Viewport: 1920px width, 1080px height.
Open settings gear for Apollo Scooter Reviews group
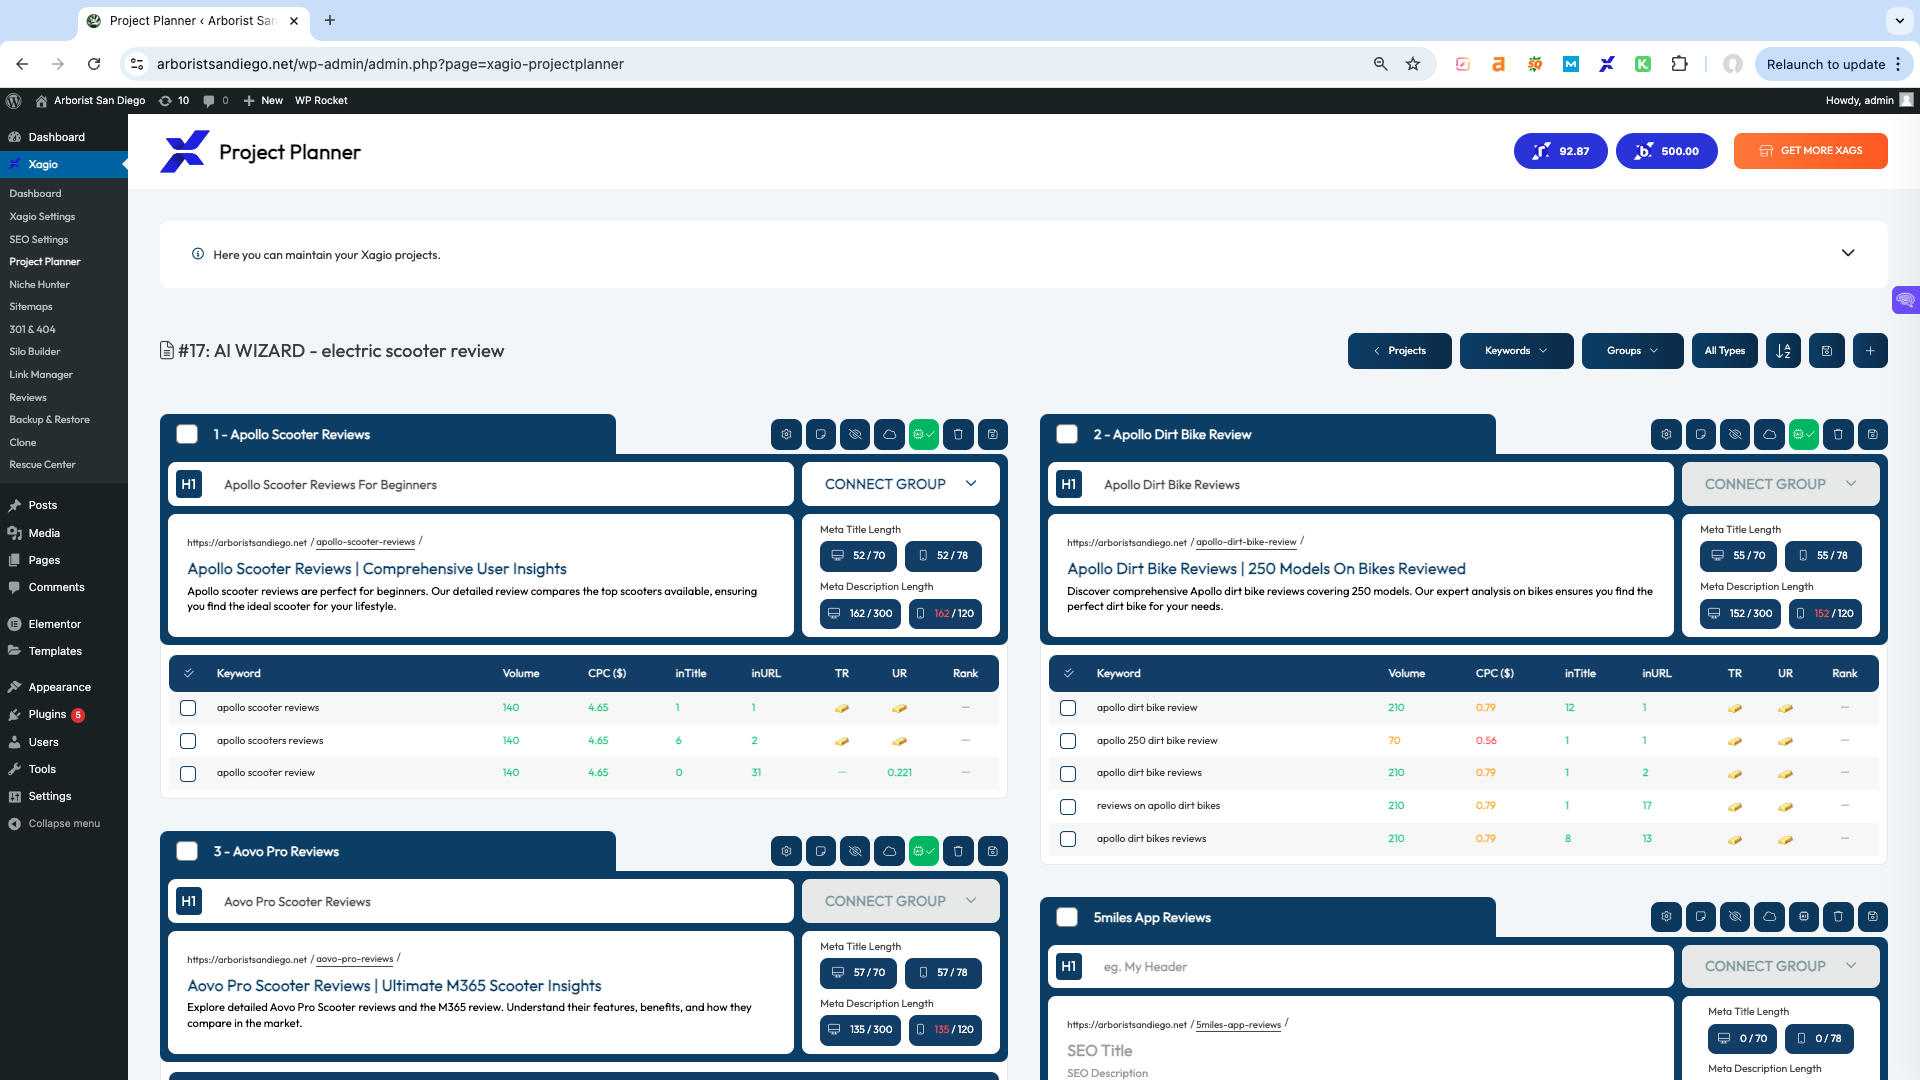tap(786, 435)
